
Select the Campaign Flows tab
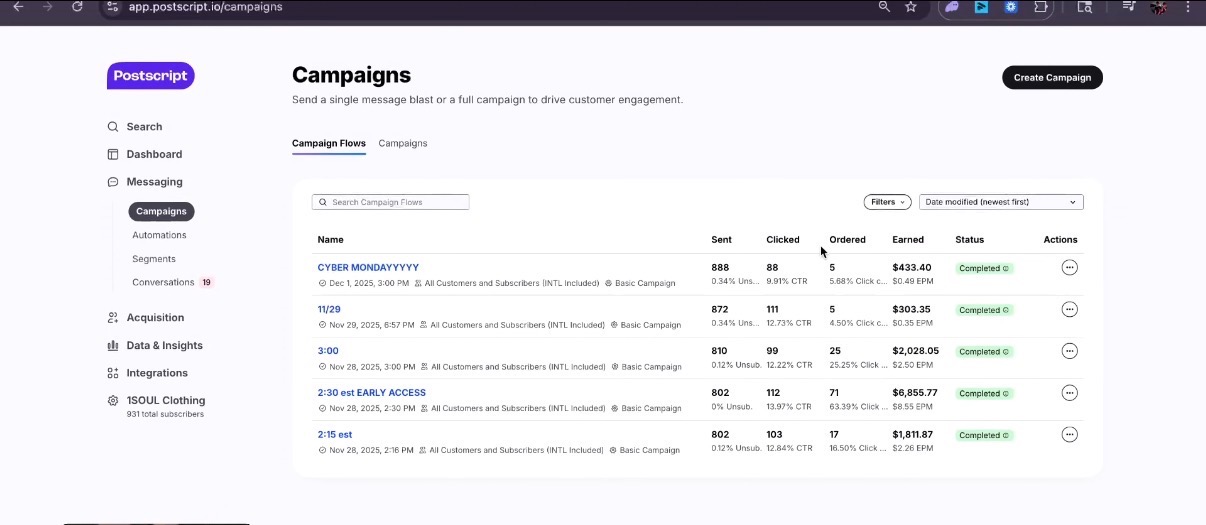tap(328, 143)
